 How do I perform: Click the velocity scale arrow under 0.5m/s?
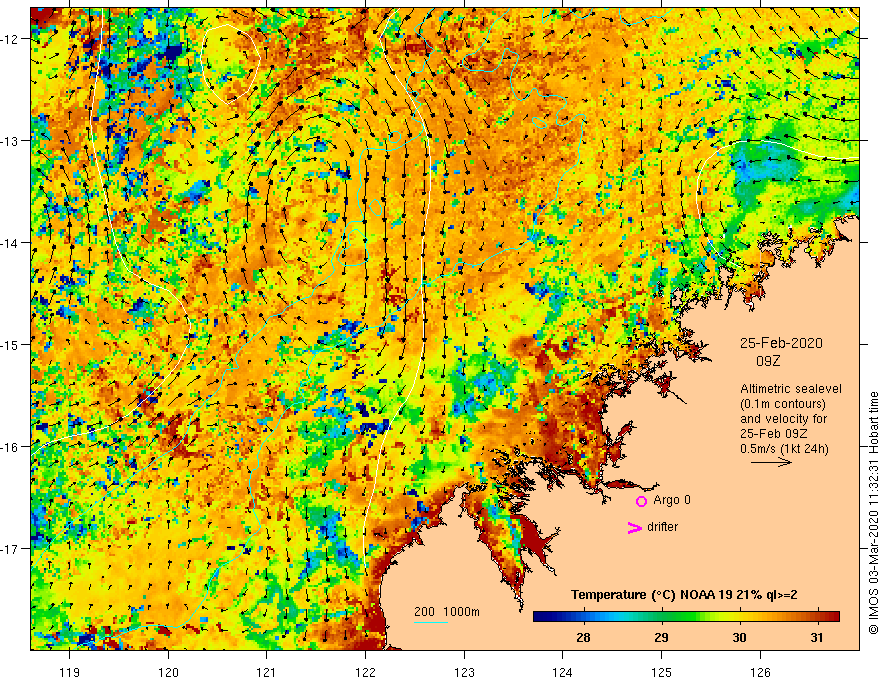tap(771, 462)
